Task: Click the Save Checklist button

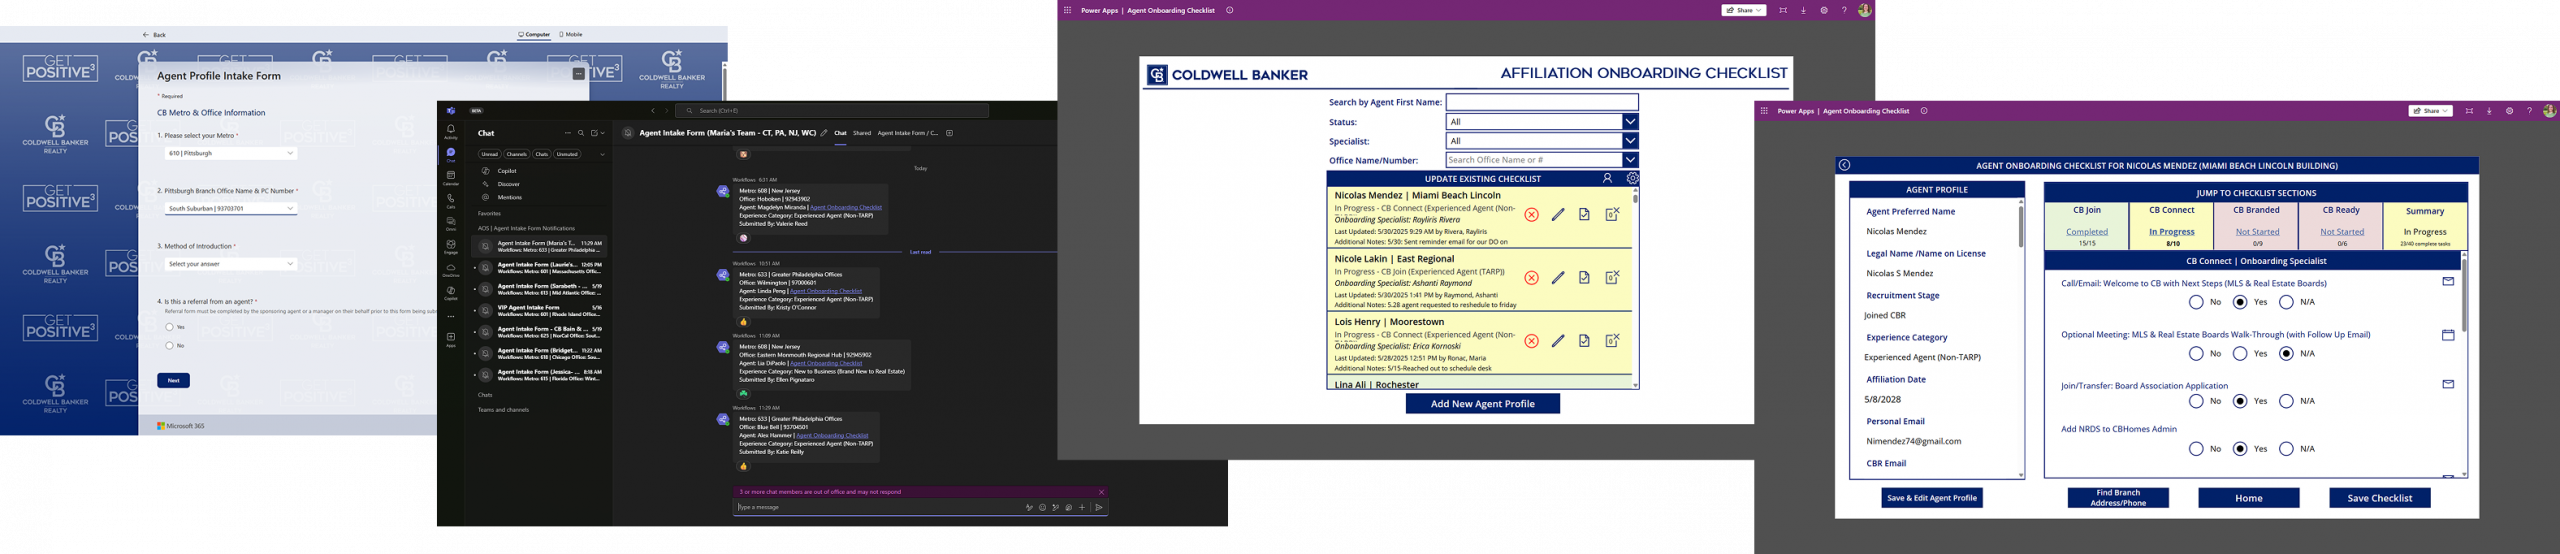Action: point(2379,498)
